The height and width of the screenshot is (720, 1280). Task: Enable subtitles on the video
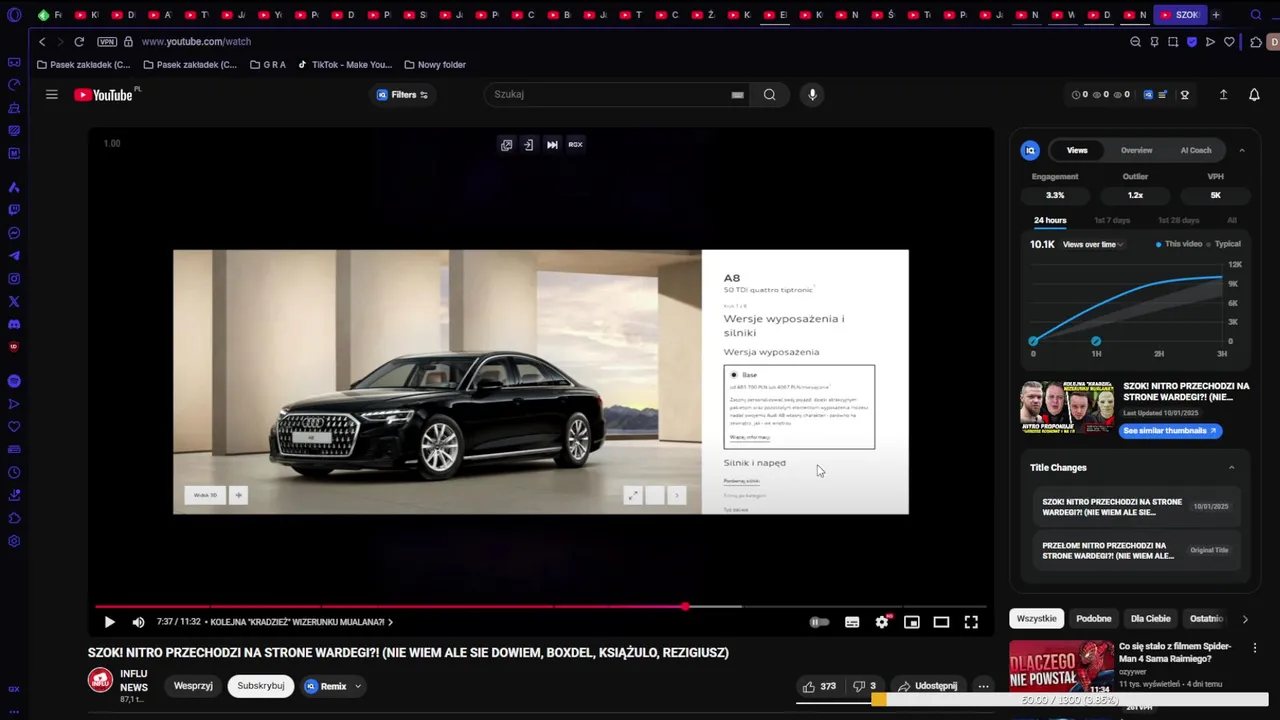click(x=852, y=622)
